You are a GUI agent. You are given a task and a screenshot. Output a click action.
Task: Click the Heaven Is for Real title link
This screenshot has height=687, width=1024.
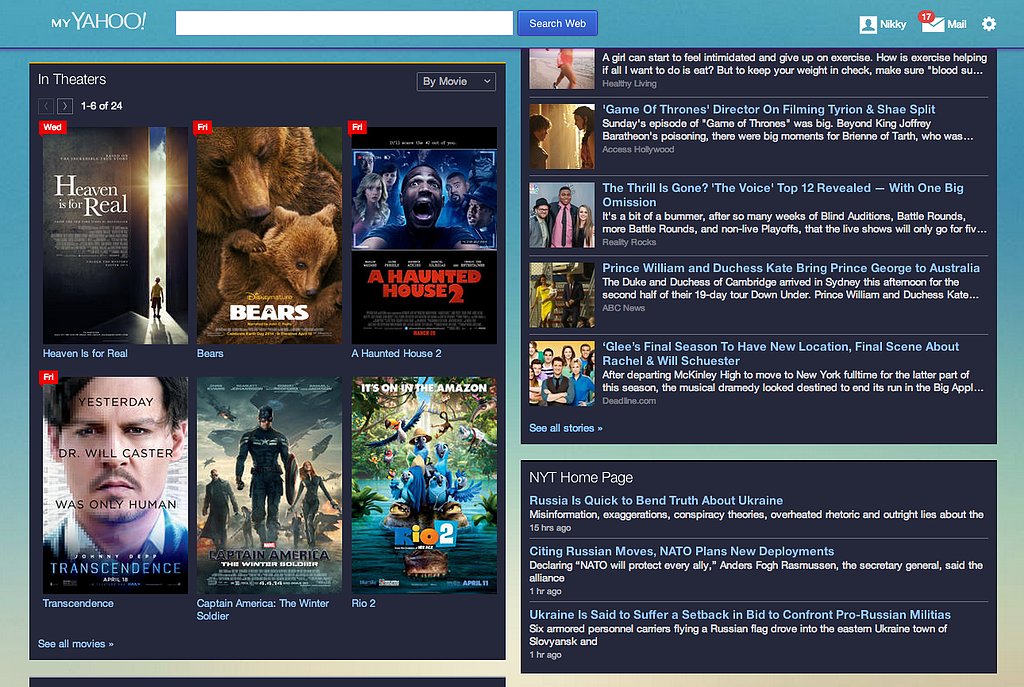[x=85, y=353]
